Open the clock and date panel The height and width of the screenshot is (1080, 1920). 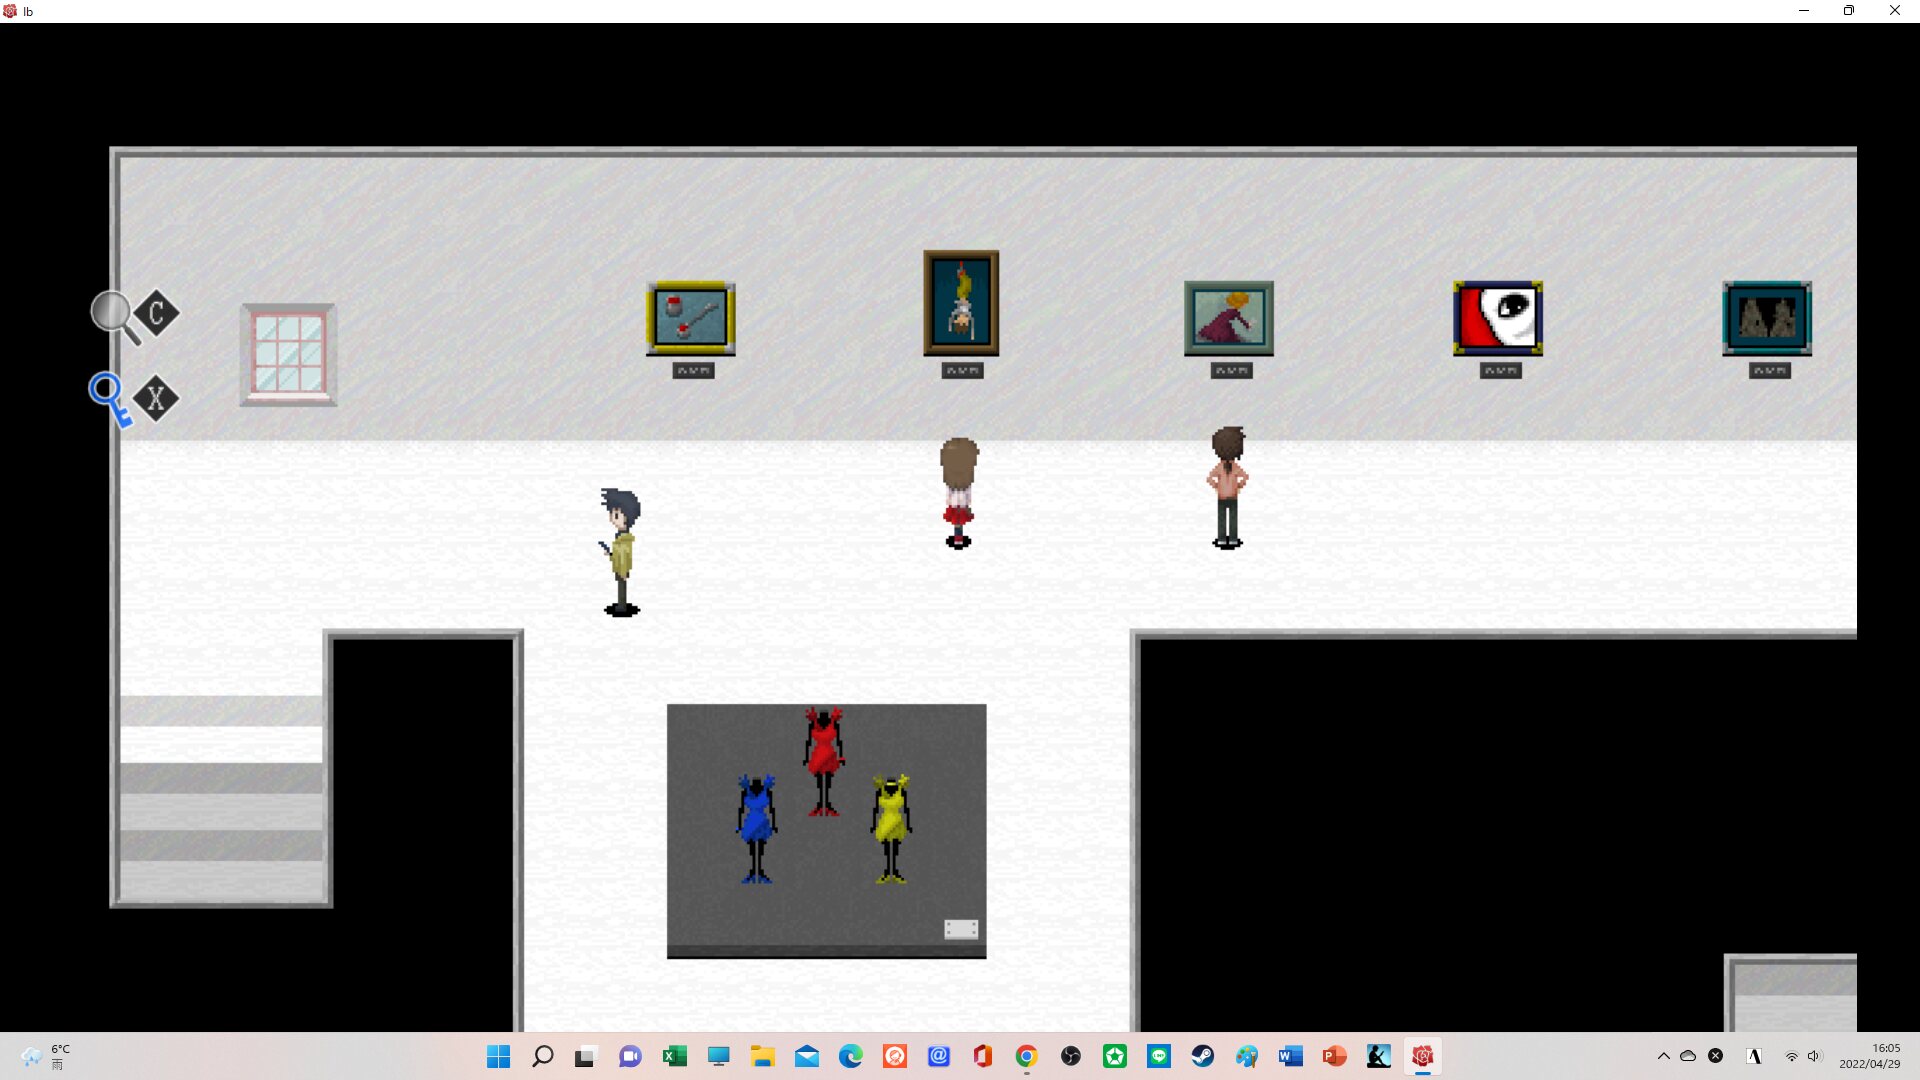pos(1870,1056)
